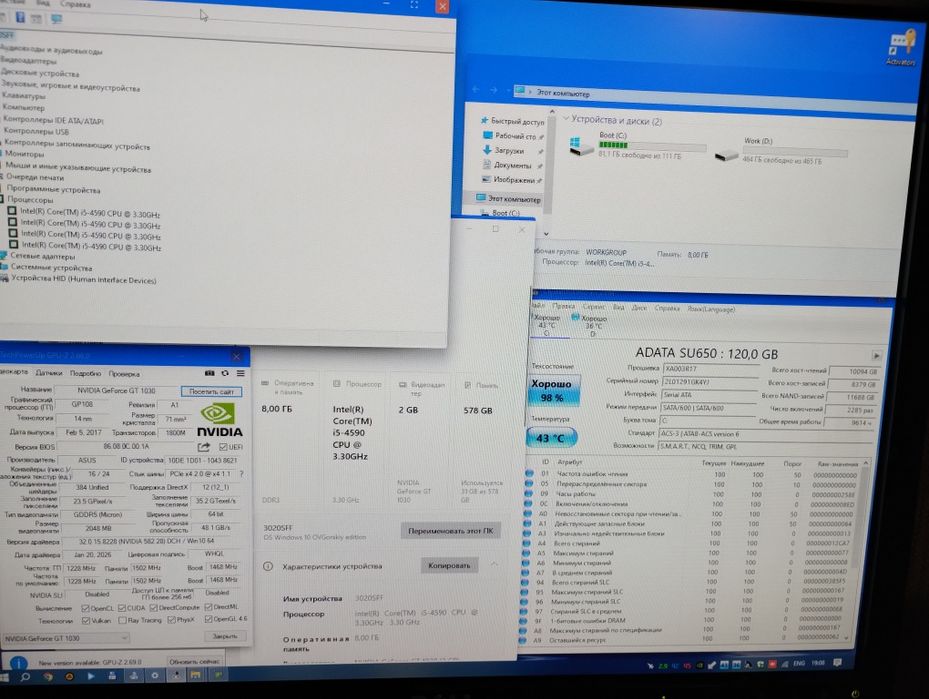This screenshot has height=699, width=929.
Task: Click the Закрыть button in GPU-Z
Action: click(x=225, y=636)
